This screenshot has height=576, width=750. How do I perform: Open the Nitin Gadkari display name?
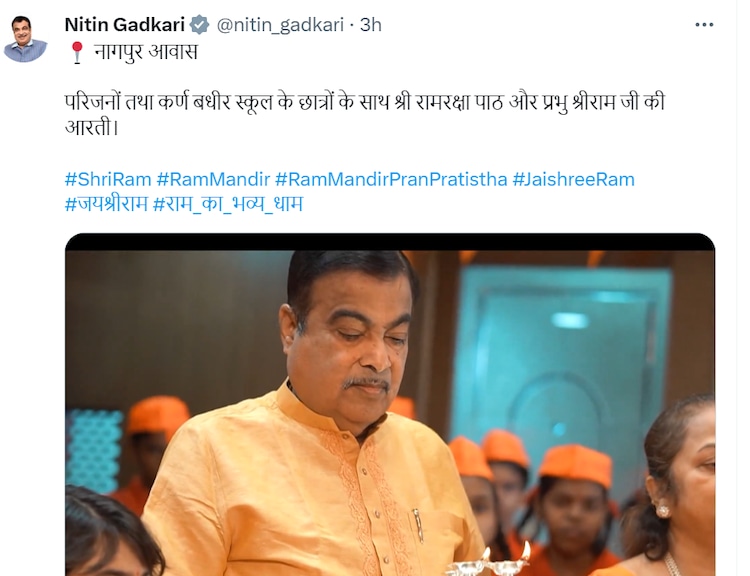coord(125,25)
